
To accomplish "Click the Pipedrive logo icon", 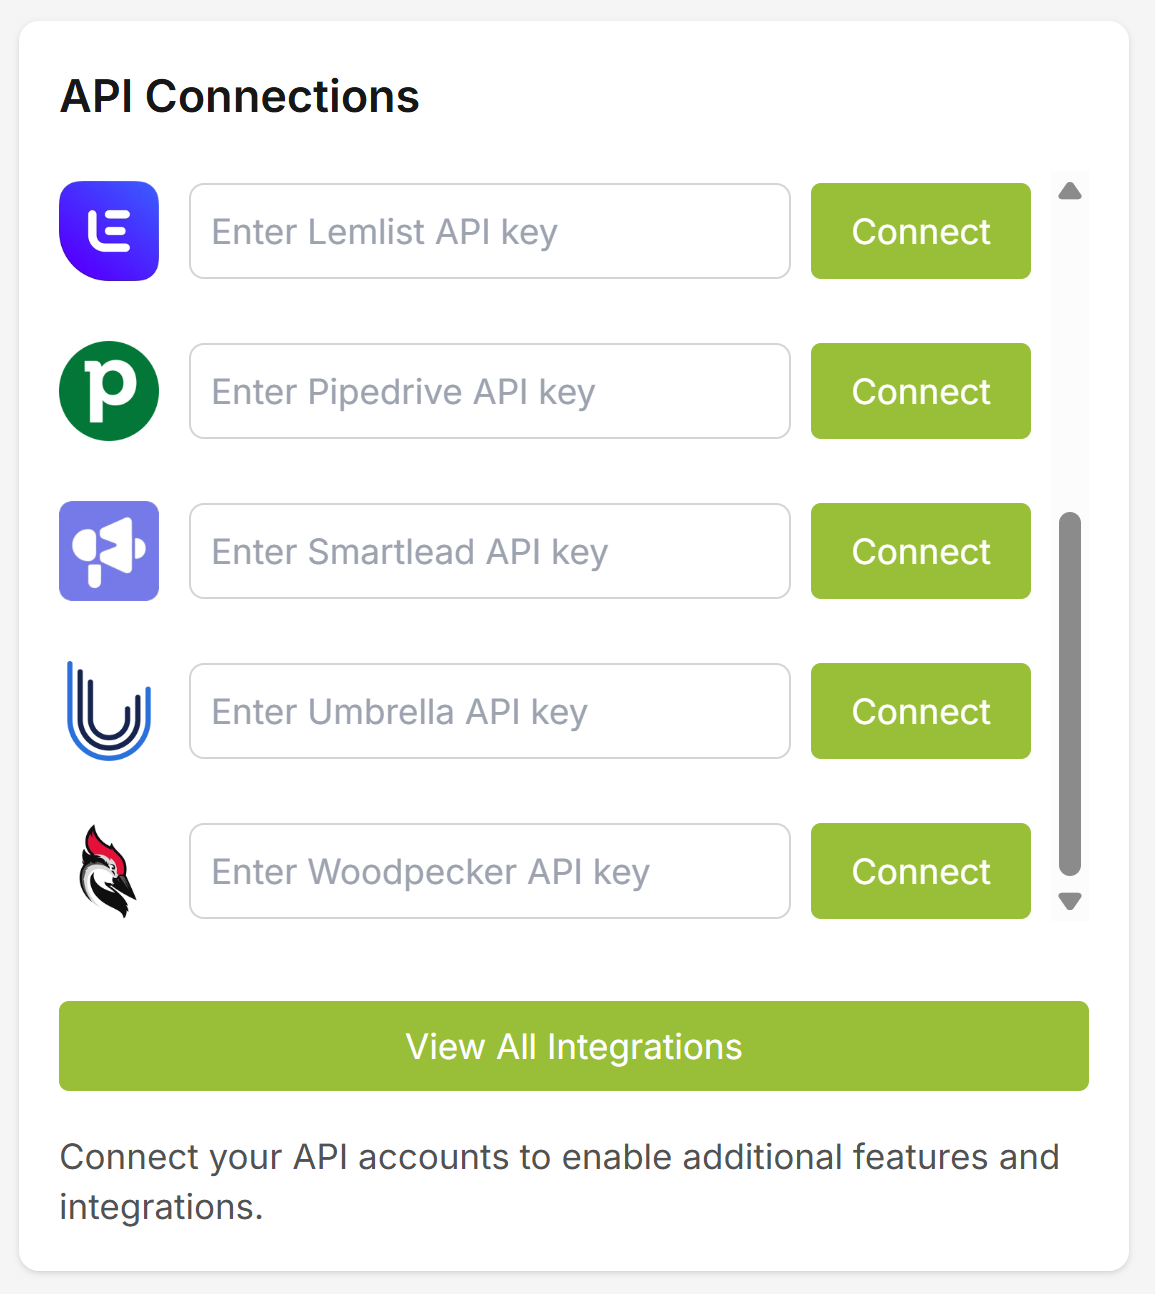I will click(x=109, y=391).
